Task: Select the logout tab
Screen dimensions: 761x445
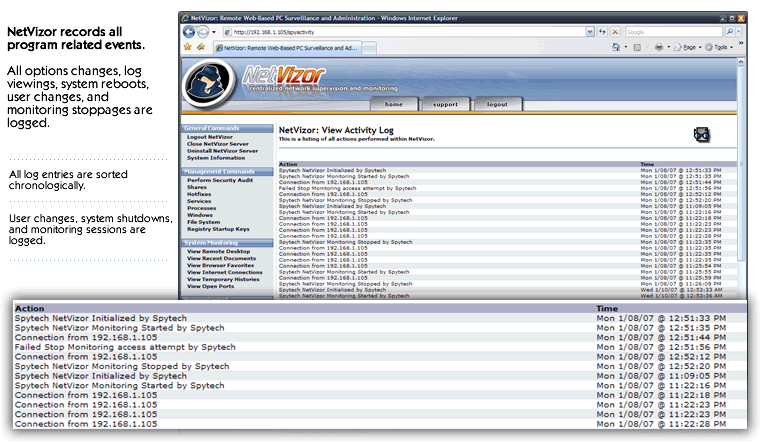Action: pos(496,104)
